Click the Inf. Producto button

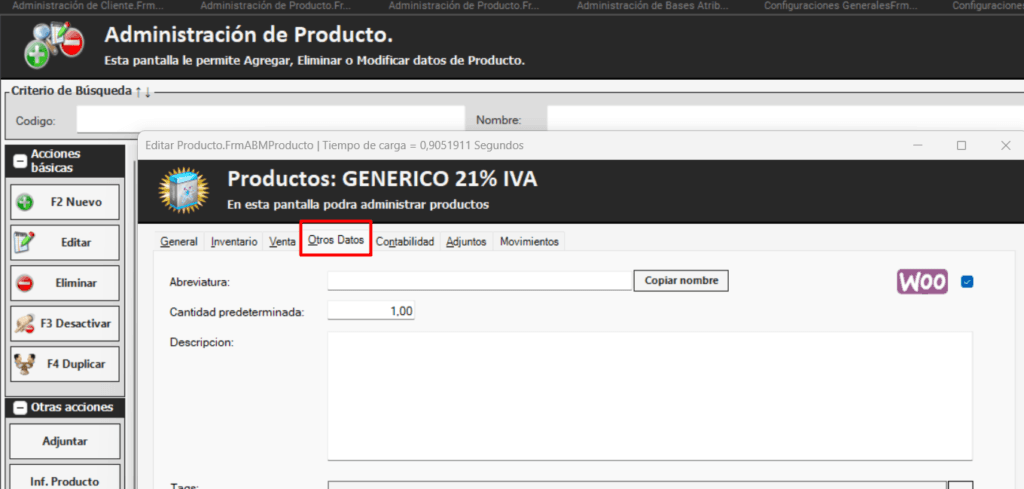coord(65,479)
